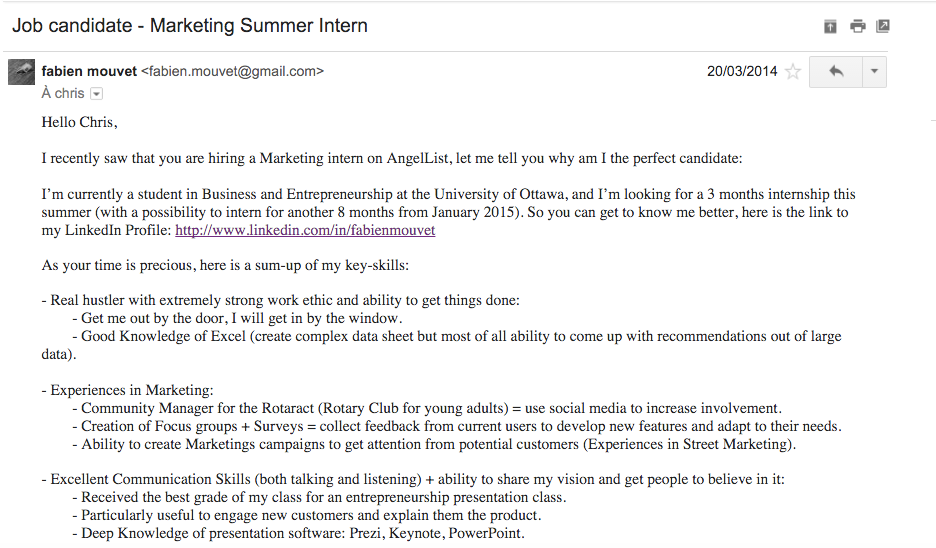Open the more options arrow beside Reply
The image size is (936, 548).
pyautogui.click(x=873, y=72)
